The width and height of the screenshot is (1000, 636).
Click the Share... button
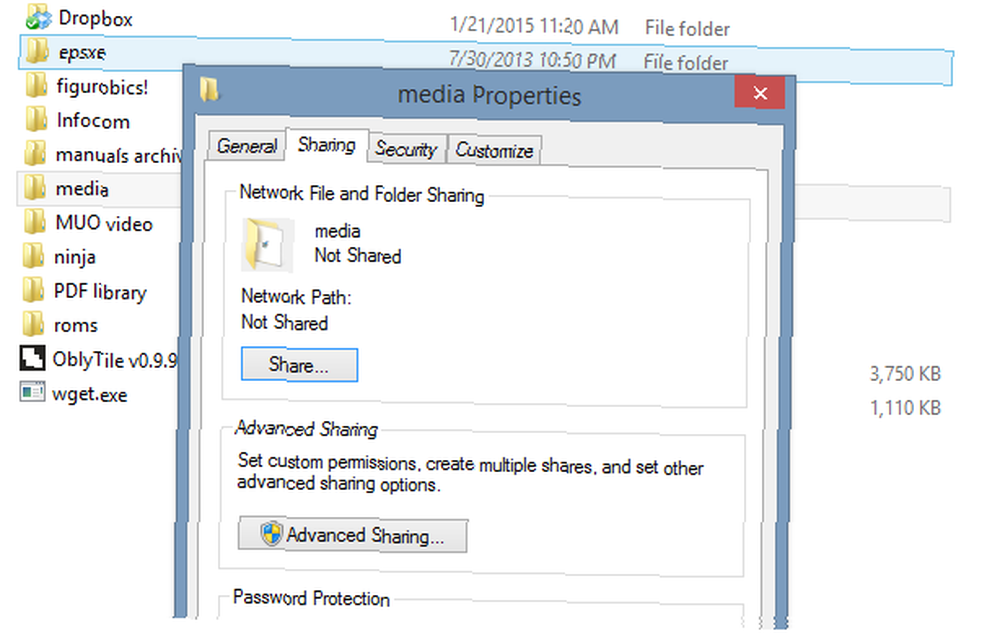click(x=299, y=365)
